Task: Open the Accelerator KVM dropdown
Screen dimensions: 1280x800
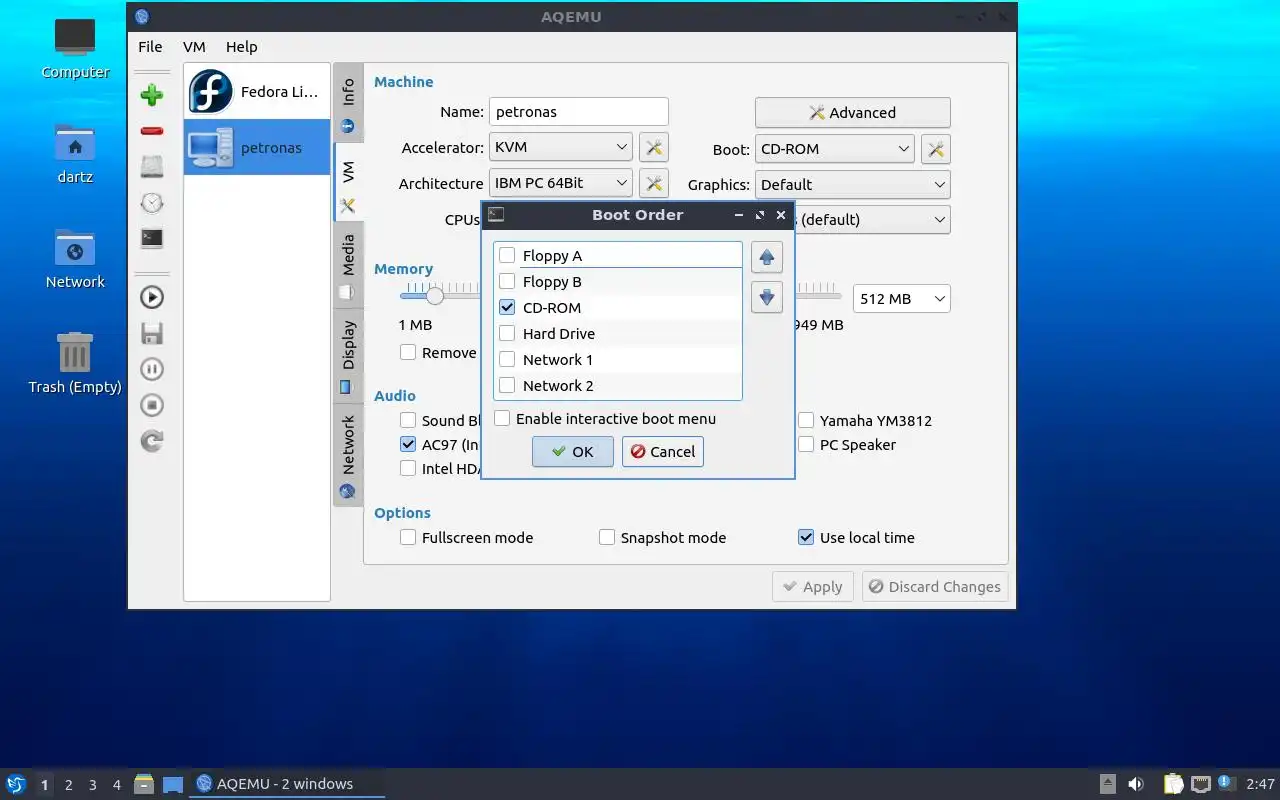Action: [x=560, y=147]
